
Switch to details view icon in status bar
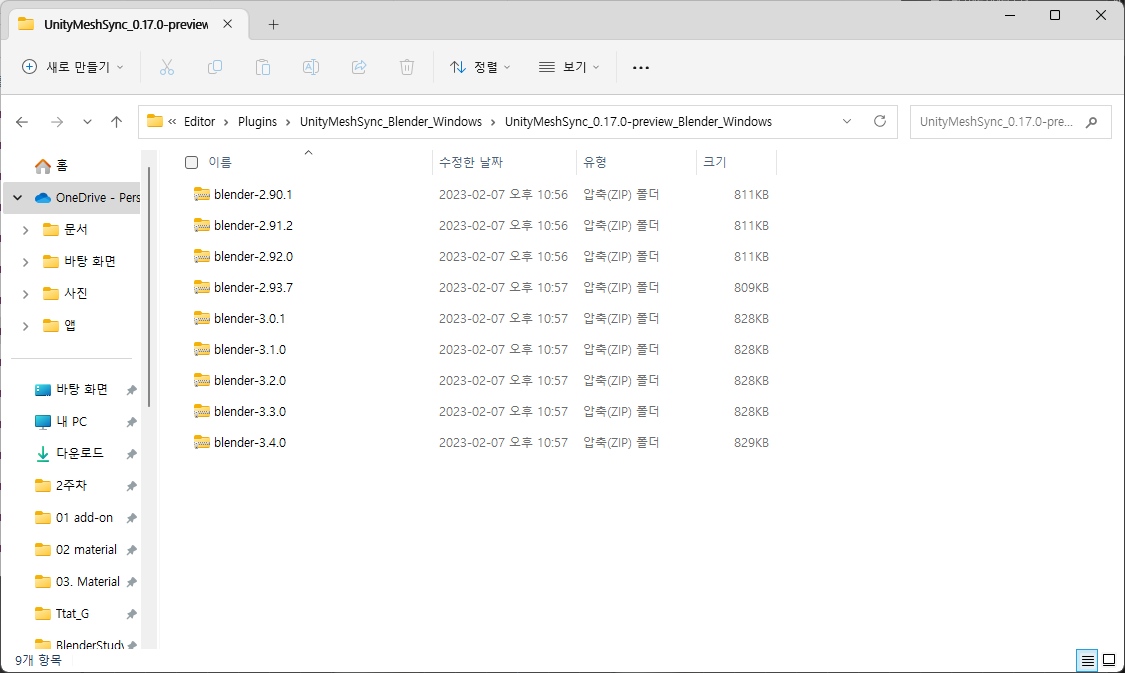pos(1087,660)
